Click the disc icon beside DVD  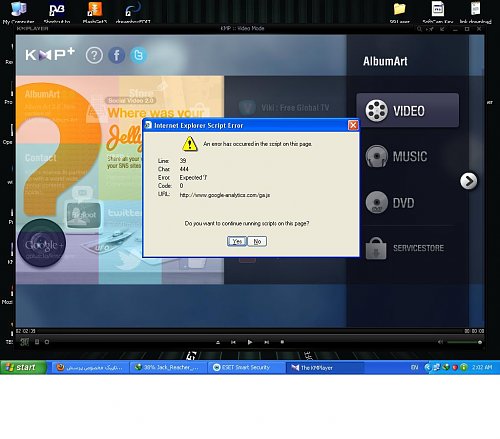tap(377, 202)
